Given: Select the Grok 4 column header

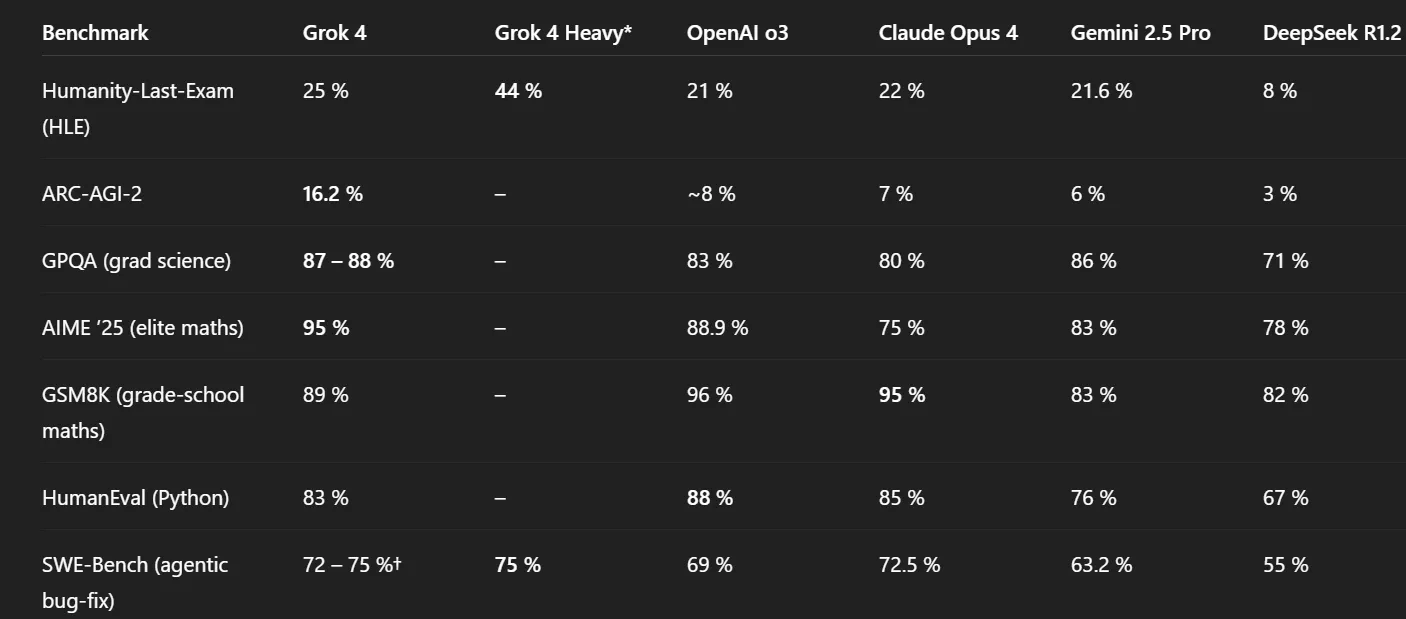Looking at the screenshot, I should point(335,33).
